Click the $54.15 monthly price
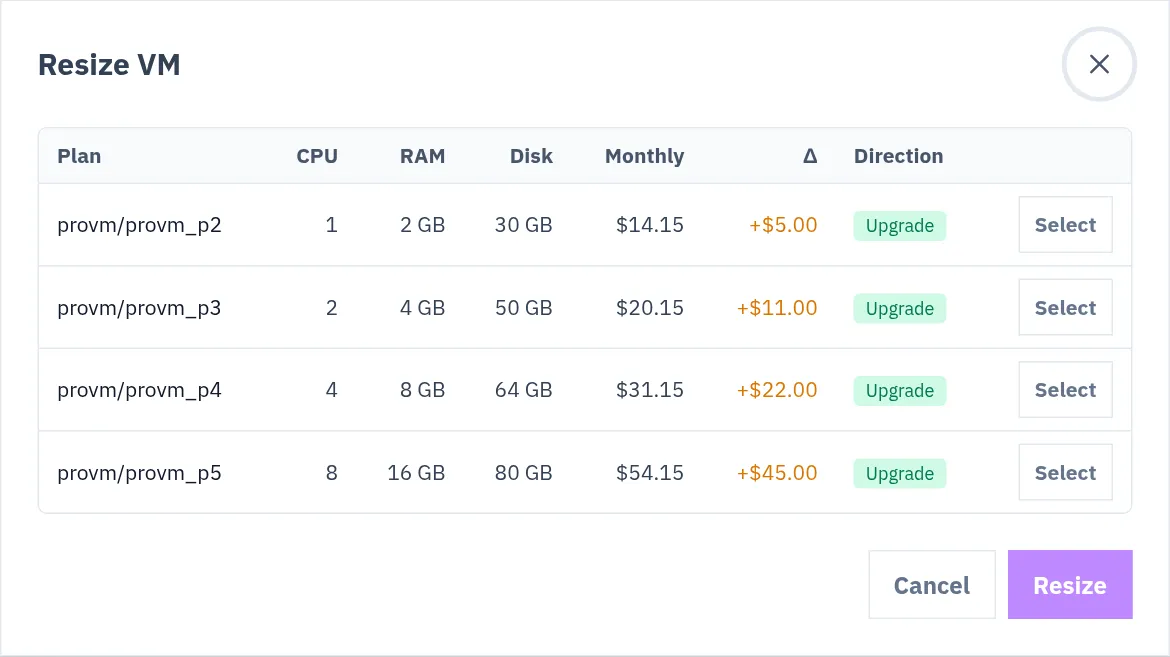This screenshot has width=1170, height=657. 650,473
